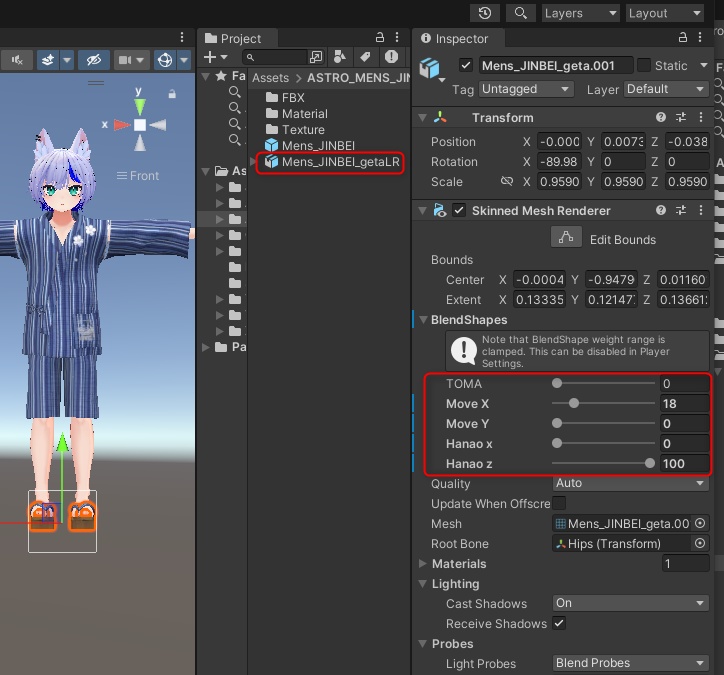Search by type icon in Project toolbar
Screen dimensions: 724x675
coord(340,57)
